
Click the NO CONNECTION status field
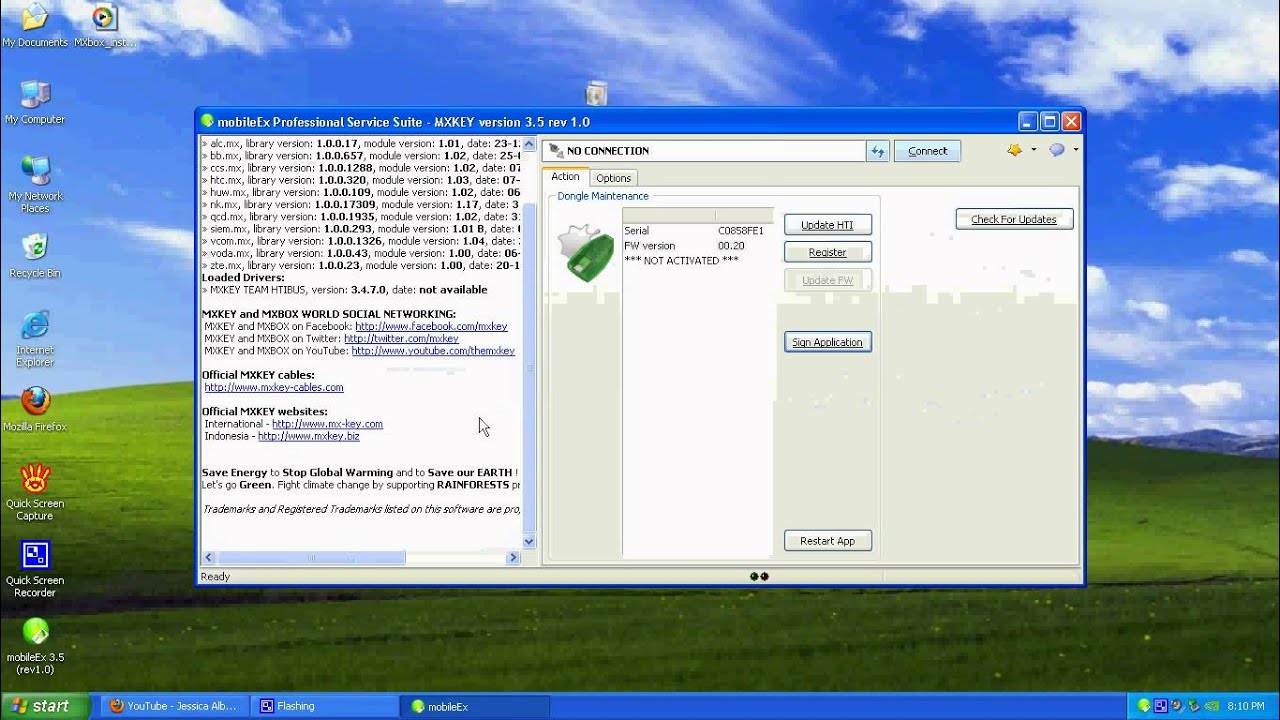[x=705, y=151]
